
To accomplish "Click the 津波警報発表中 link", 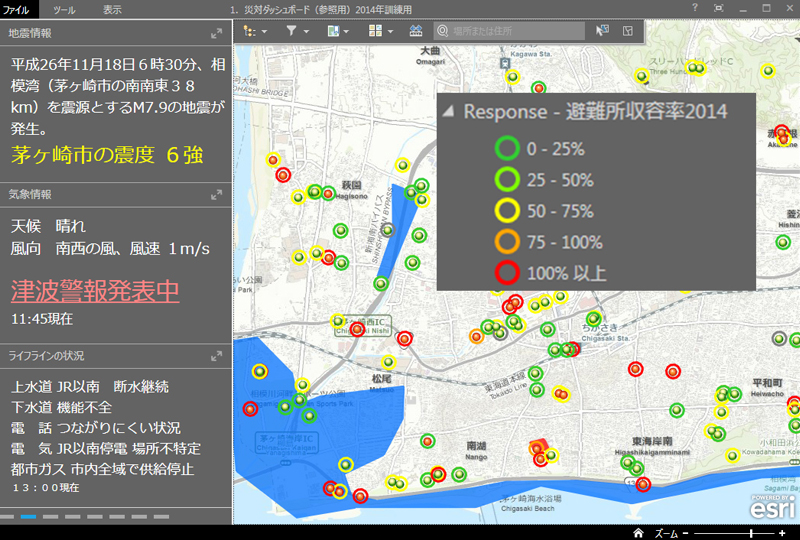I will pyautogui.click(x=95, y=291).
